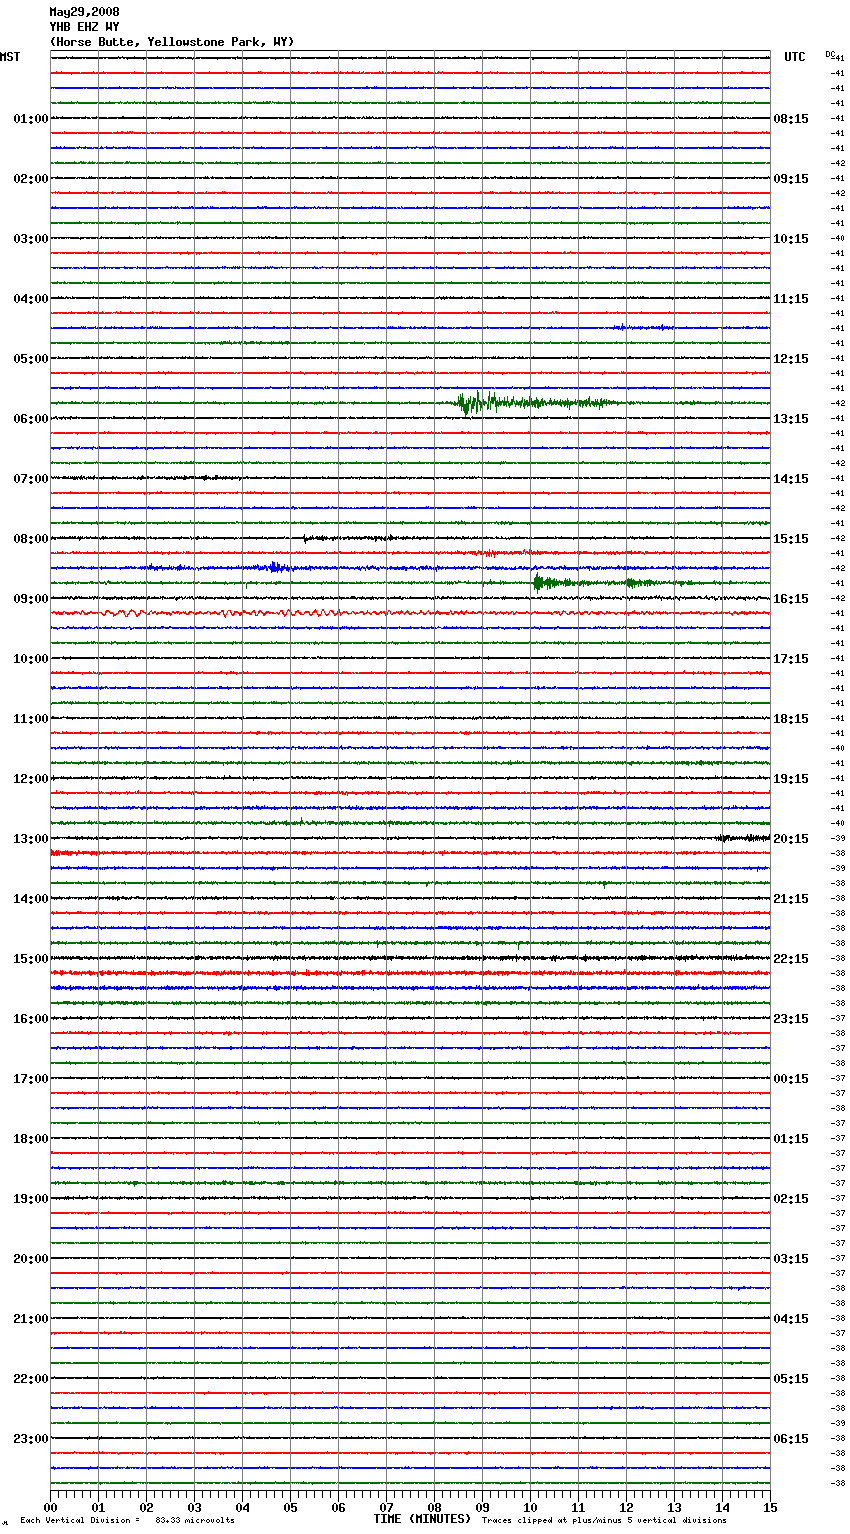Viewport: 850px width, 1534px height.
Task: Click the UTC time zone header
Action: (x=795, y=57)
